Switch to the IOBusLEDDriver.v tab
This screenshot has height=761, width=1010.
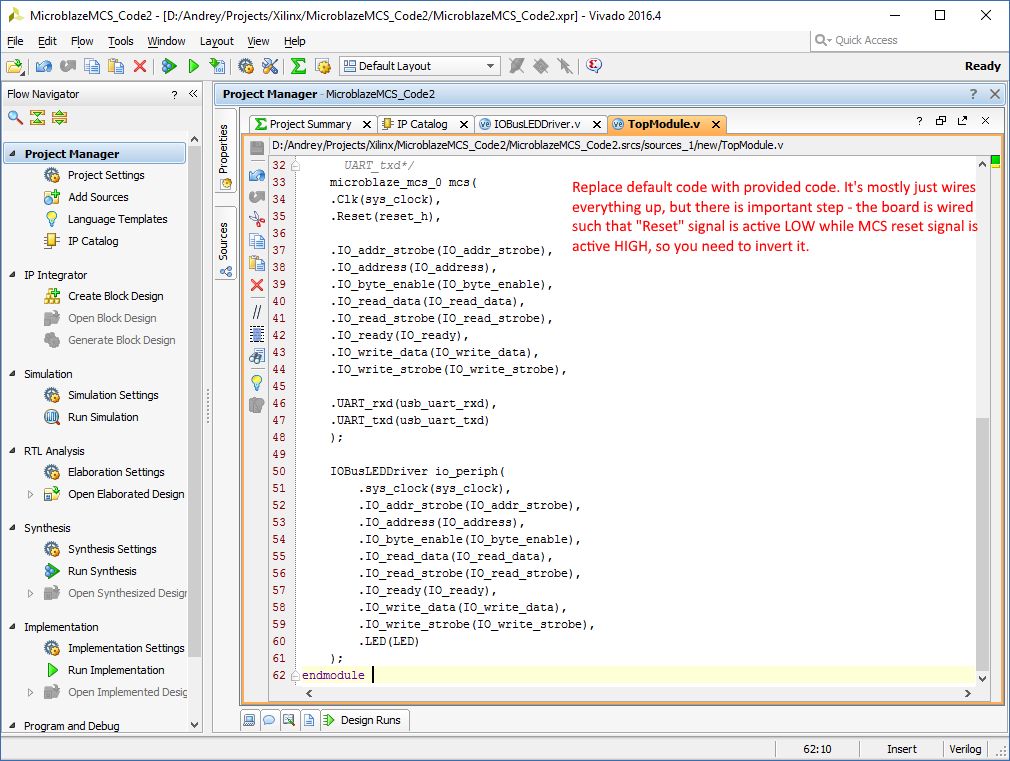[x=536, y=124]
